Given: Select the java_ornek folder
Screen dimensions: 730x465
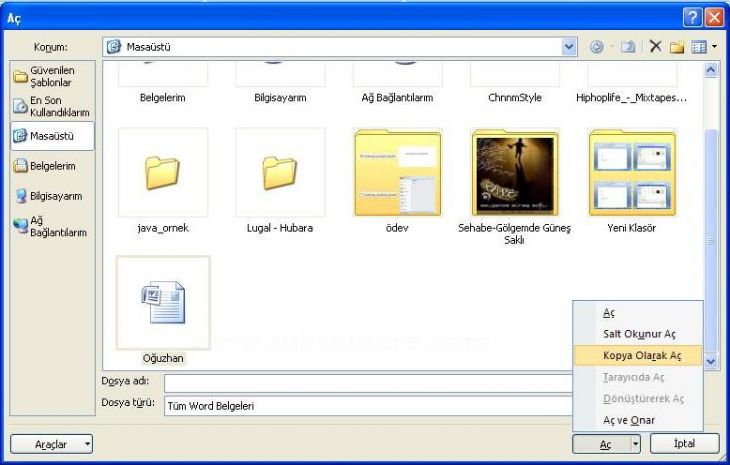Looking at the screenshot, I should click(x=163, y=181).
